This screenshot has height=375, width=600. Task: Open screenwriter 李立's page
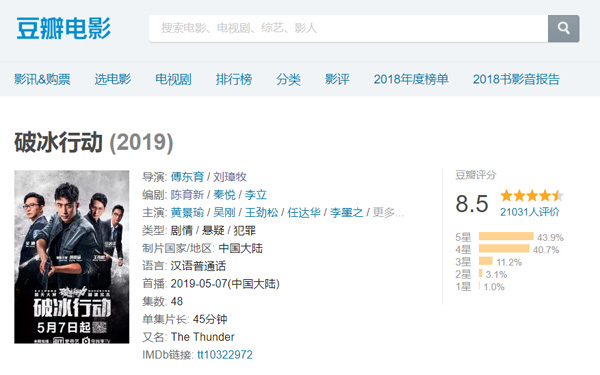point(256,195)
